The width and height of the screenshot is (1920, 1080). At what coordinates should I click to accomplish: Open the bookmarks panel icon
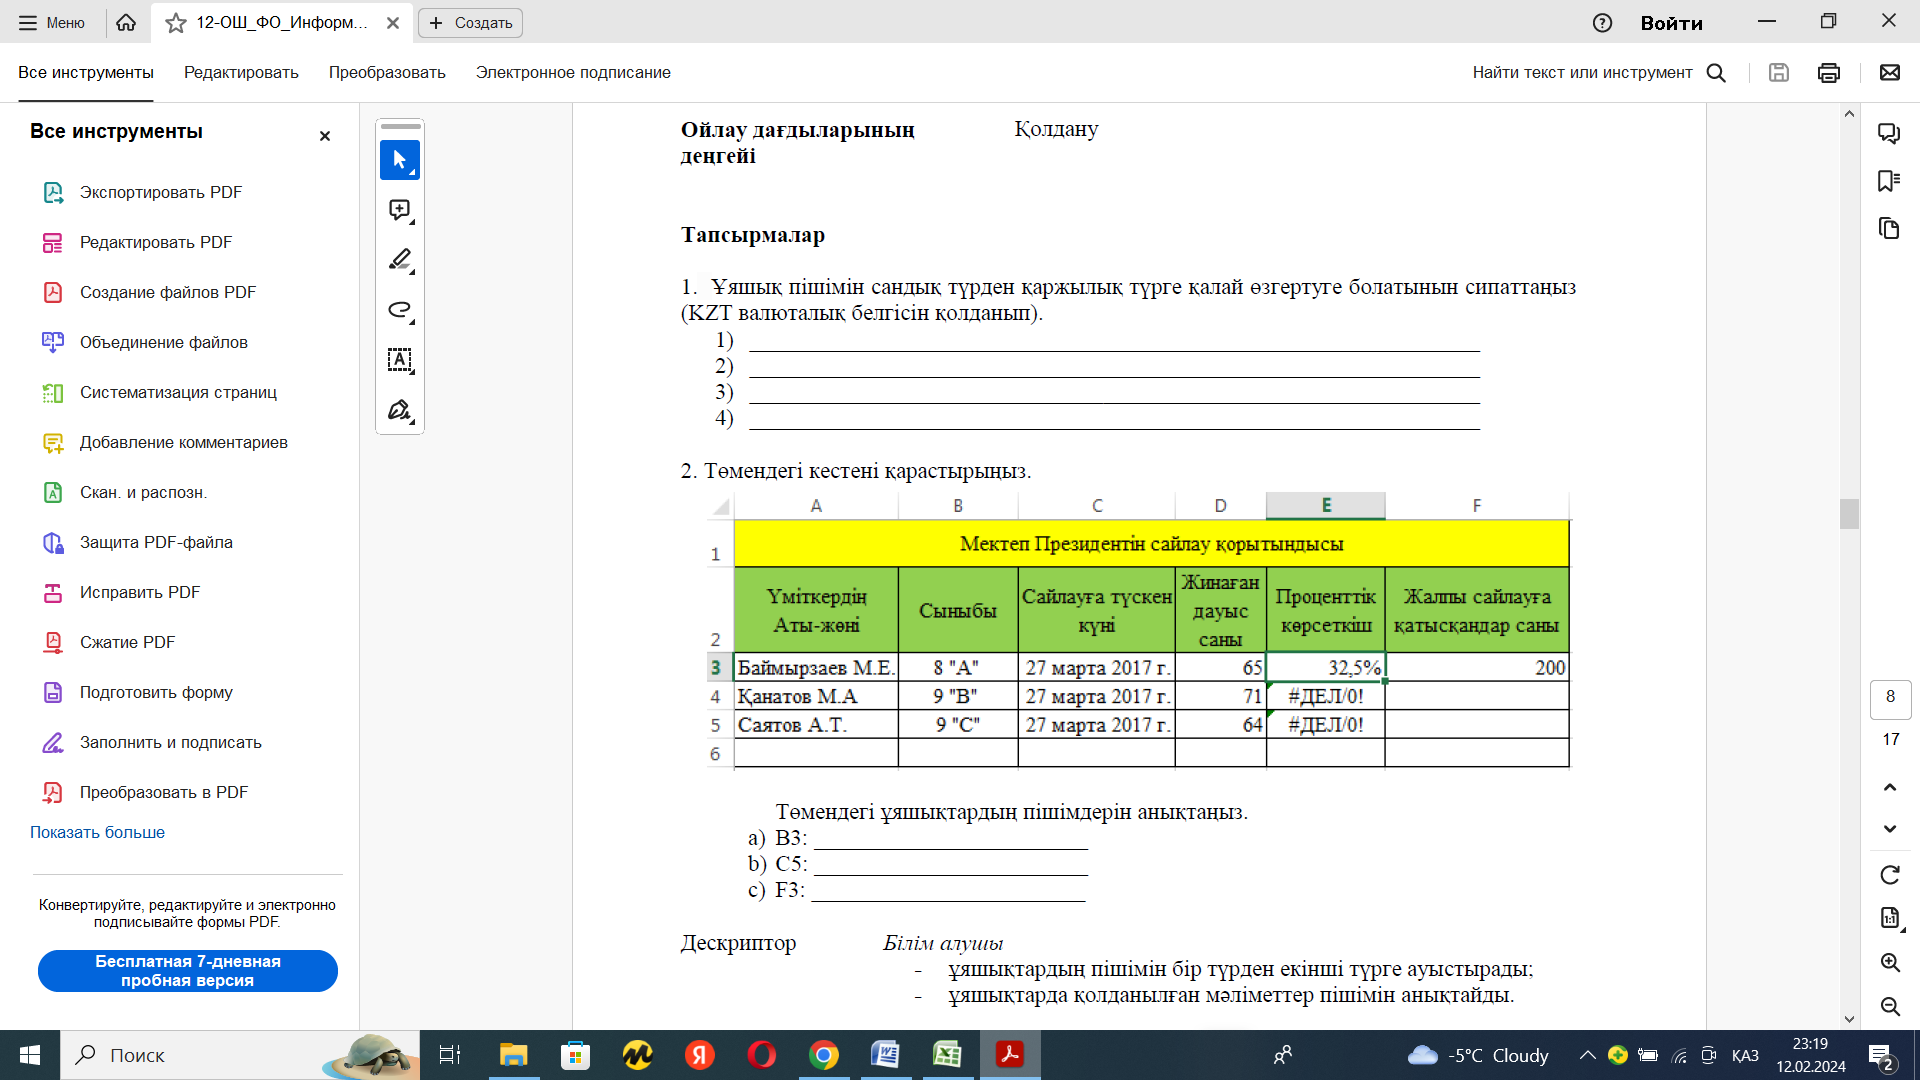[1889, 181]
